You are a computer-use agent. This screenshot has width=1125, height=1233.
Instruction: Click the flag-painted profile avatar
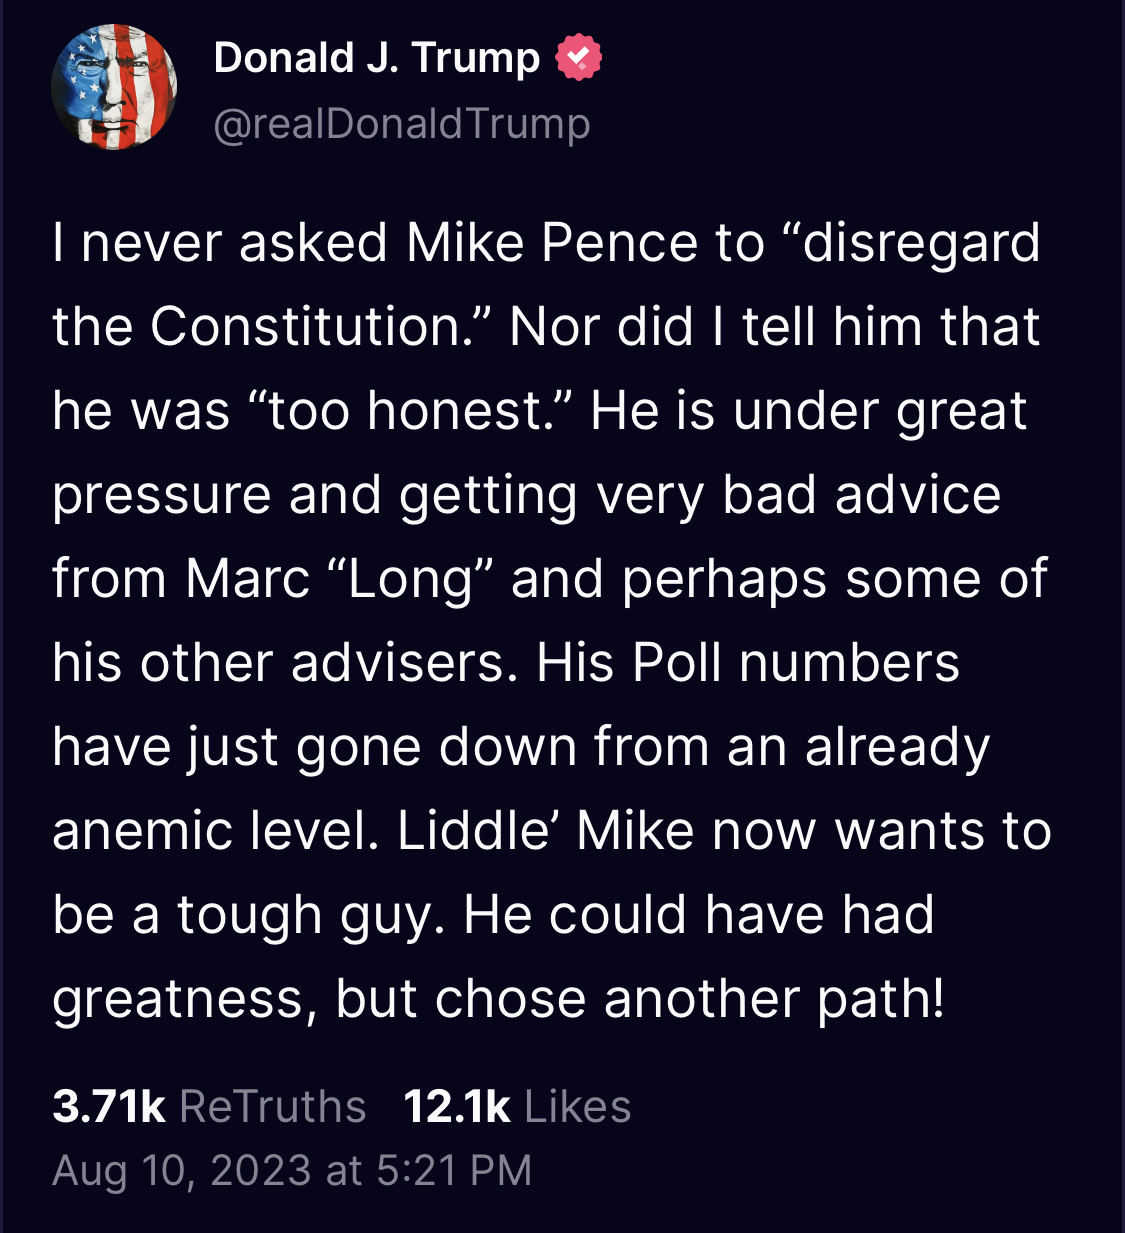(x=114, y=88)
